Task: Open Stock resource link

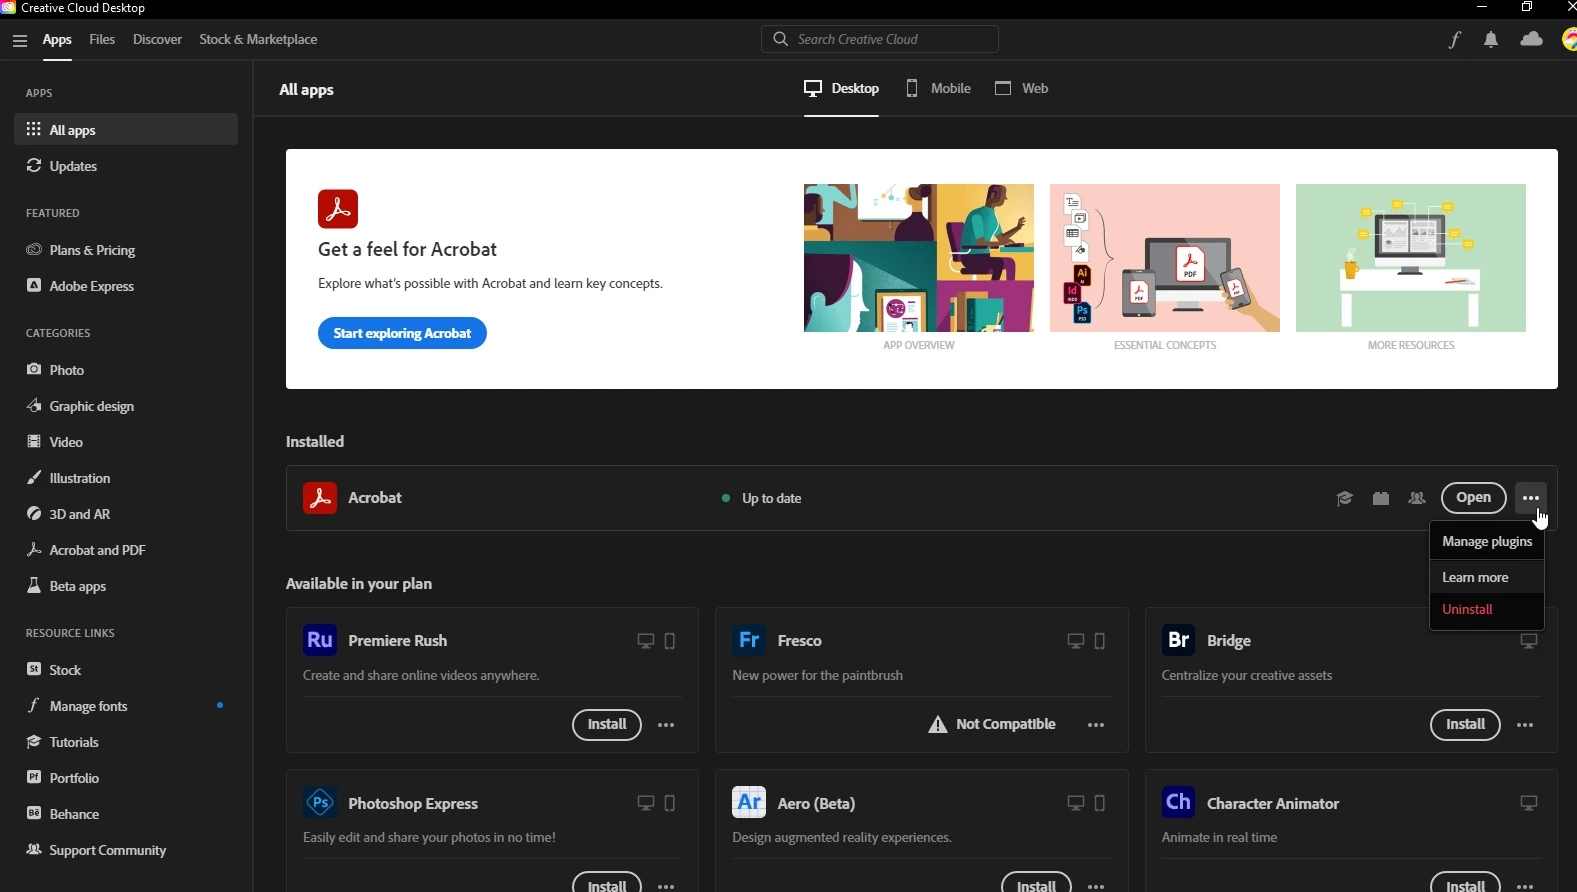Action: 126,670
